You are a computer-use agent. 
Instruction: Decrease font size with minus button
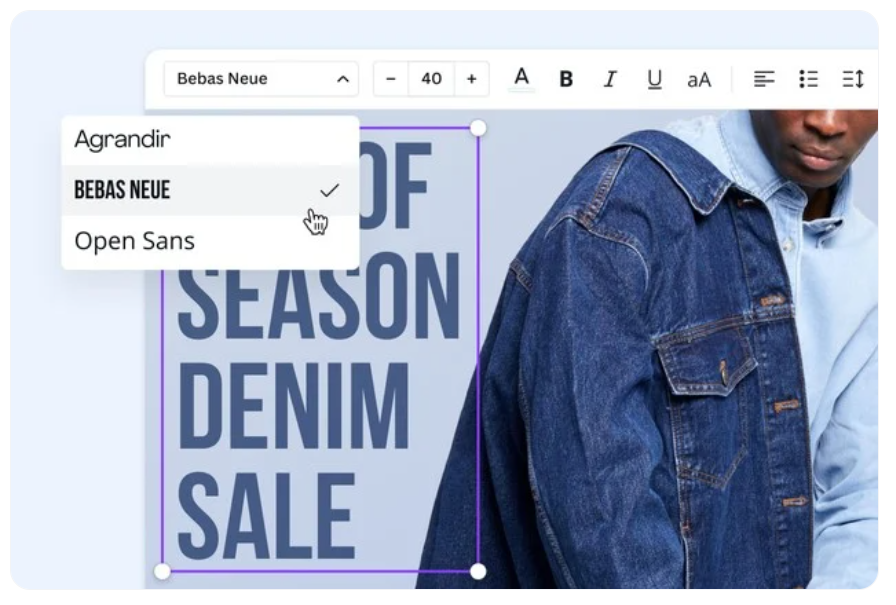(x=391, y=79)
